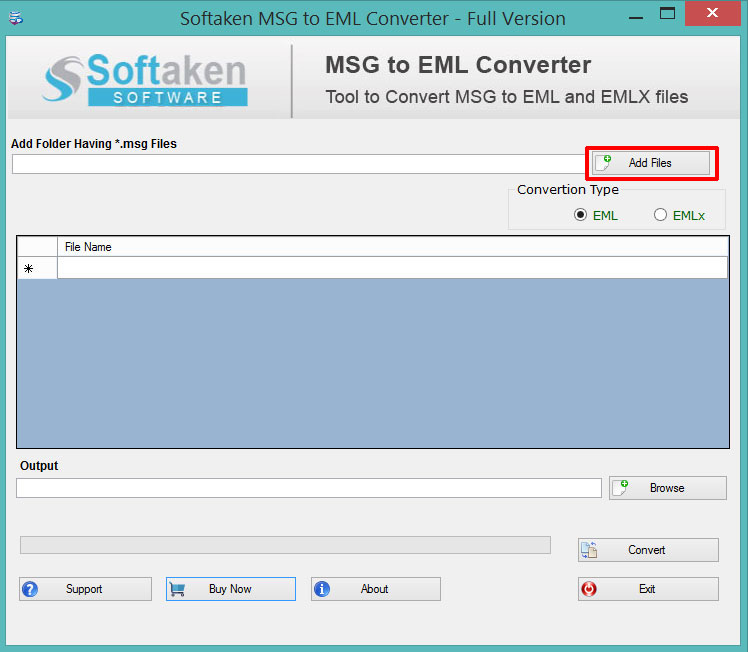Open the About dialog
748x652 pixels.
tap(376, 589)
